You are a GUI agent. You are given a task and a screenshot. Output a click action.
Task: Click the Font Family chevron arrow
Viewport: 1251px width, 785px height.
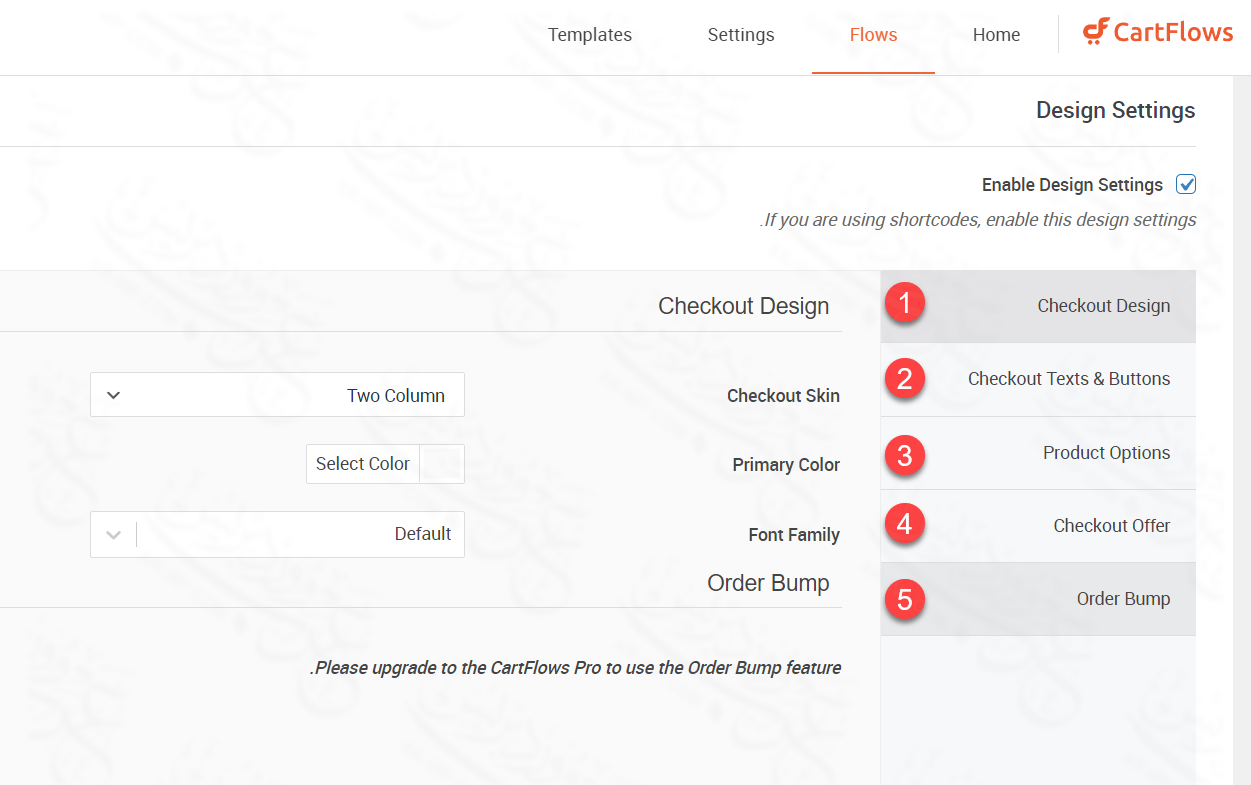tap(114, 535)
